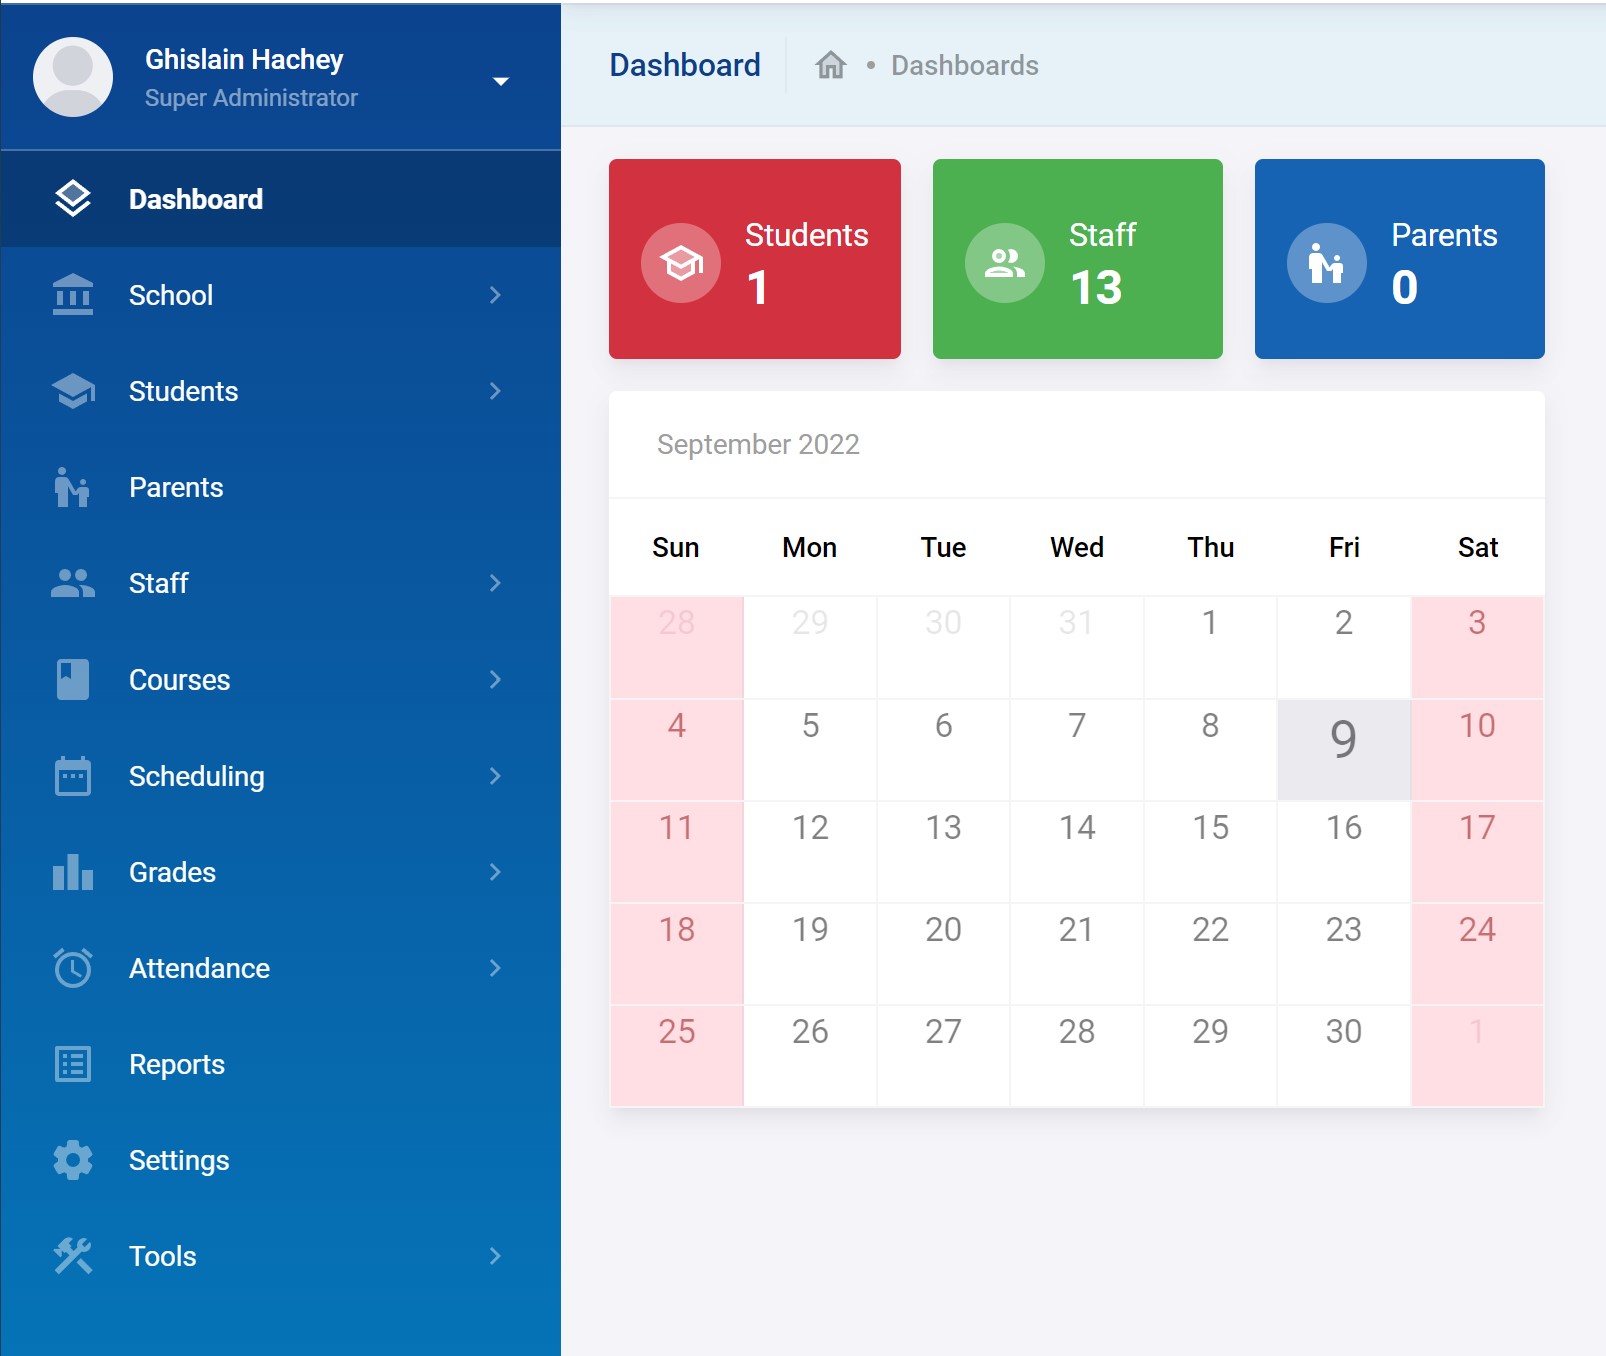Expand the Students submenu chevron

[495, 391]
